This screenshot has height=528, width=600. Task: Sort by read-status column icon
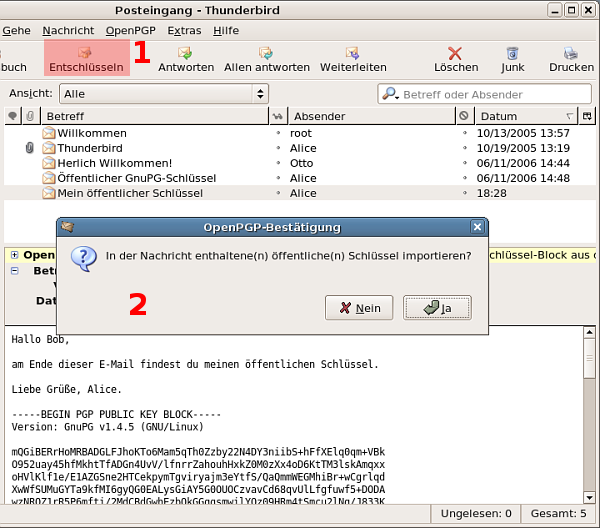point(278,116)
